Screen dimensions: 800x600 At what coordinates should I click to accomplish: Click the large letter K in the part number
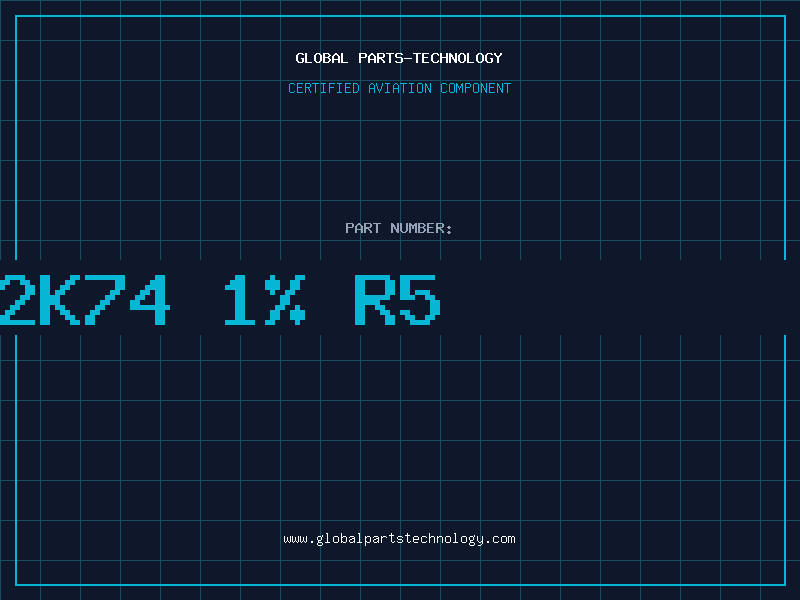click(59, 300)
